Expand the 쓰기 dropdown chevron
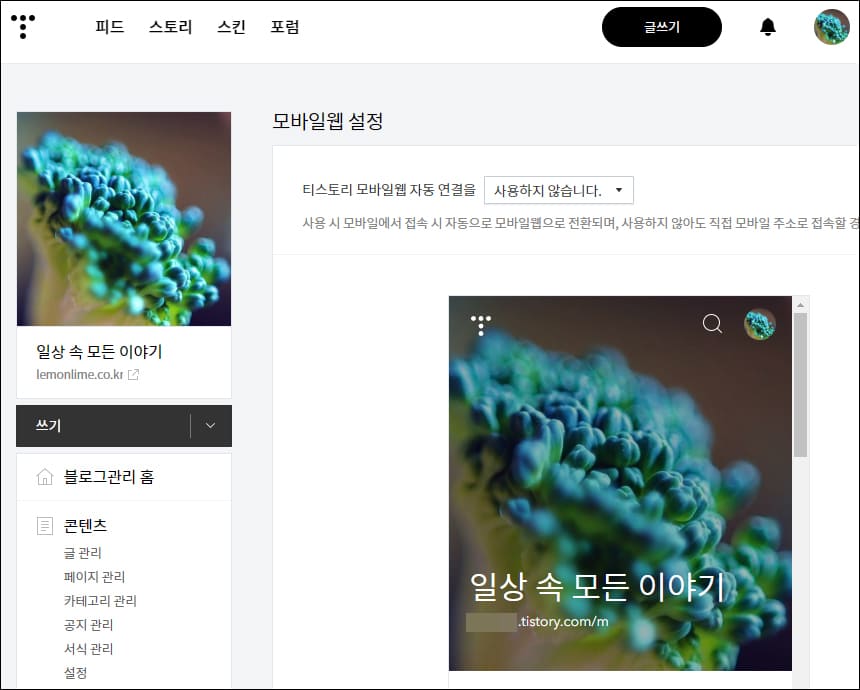Viewport: 860px width, 690px height. [x=210, y=425]
